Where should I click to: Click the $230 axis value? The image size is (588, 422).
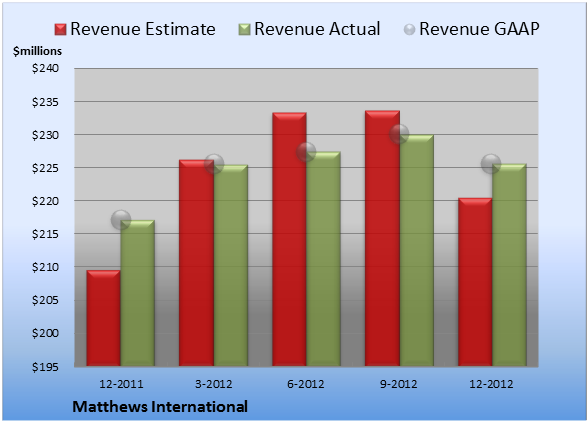[45, 135]
